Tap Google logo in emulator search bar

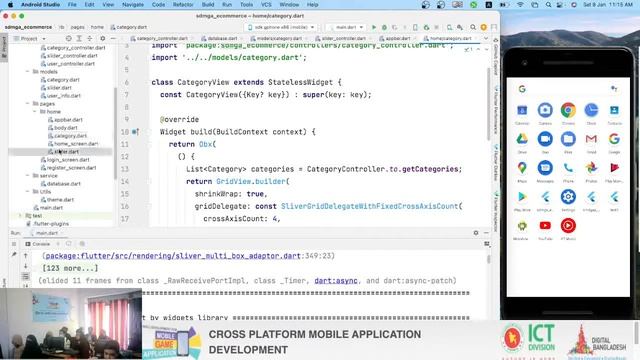click(x=522, y=89)
